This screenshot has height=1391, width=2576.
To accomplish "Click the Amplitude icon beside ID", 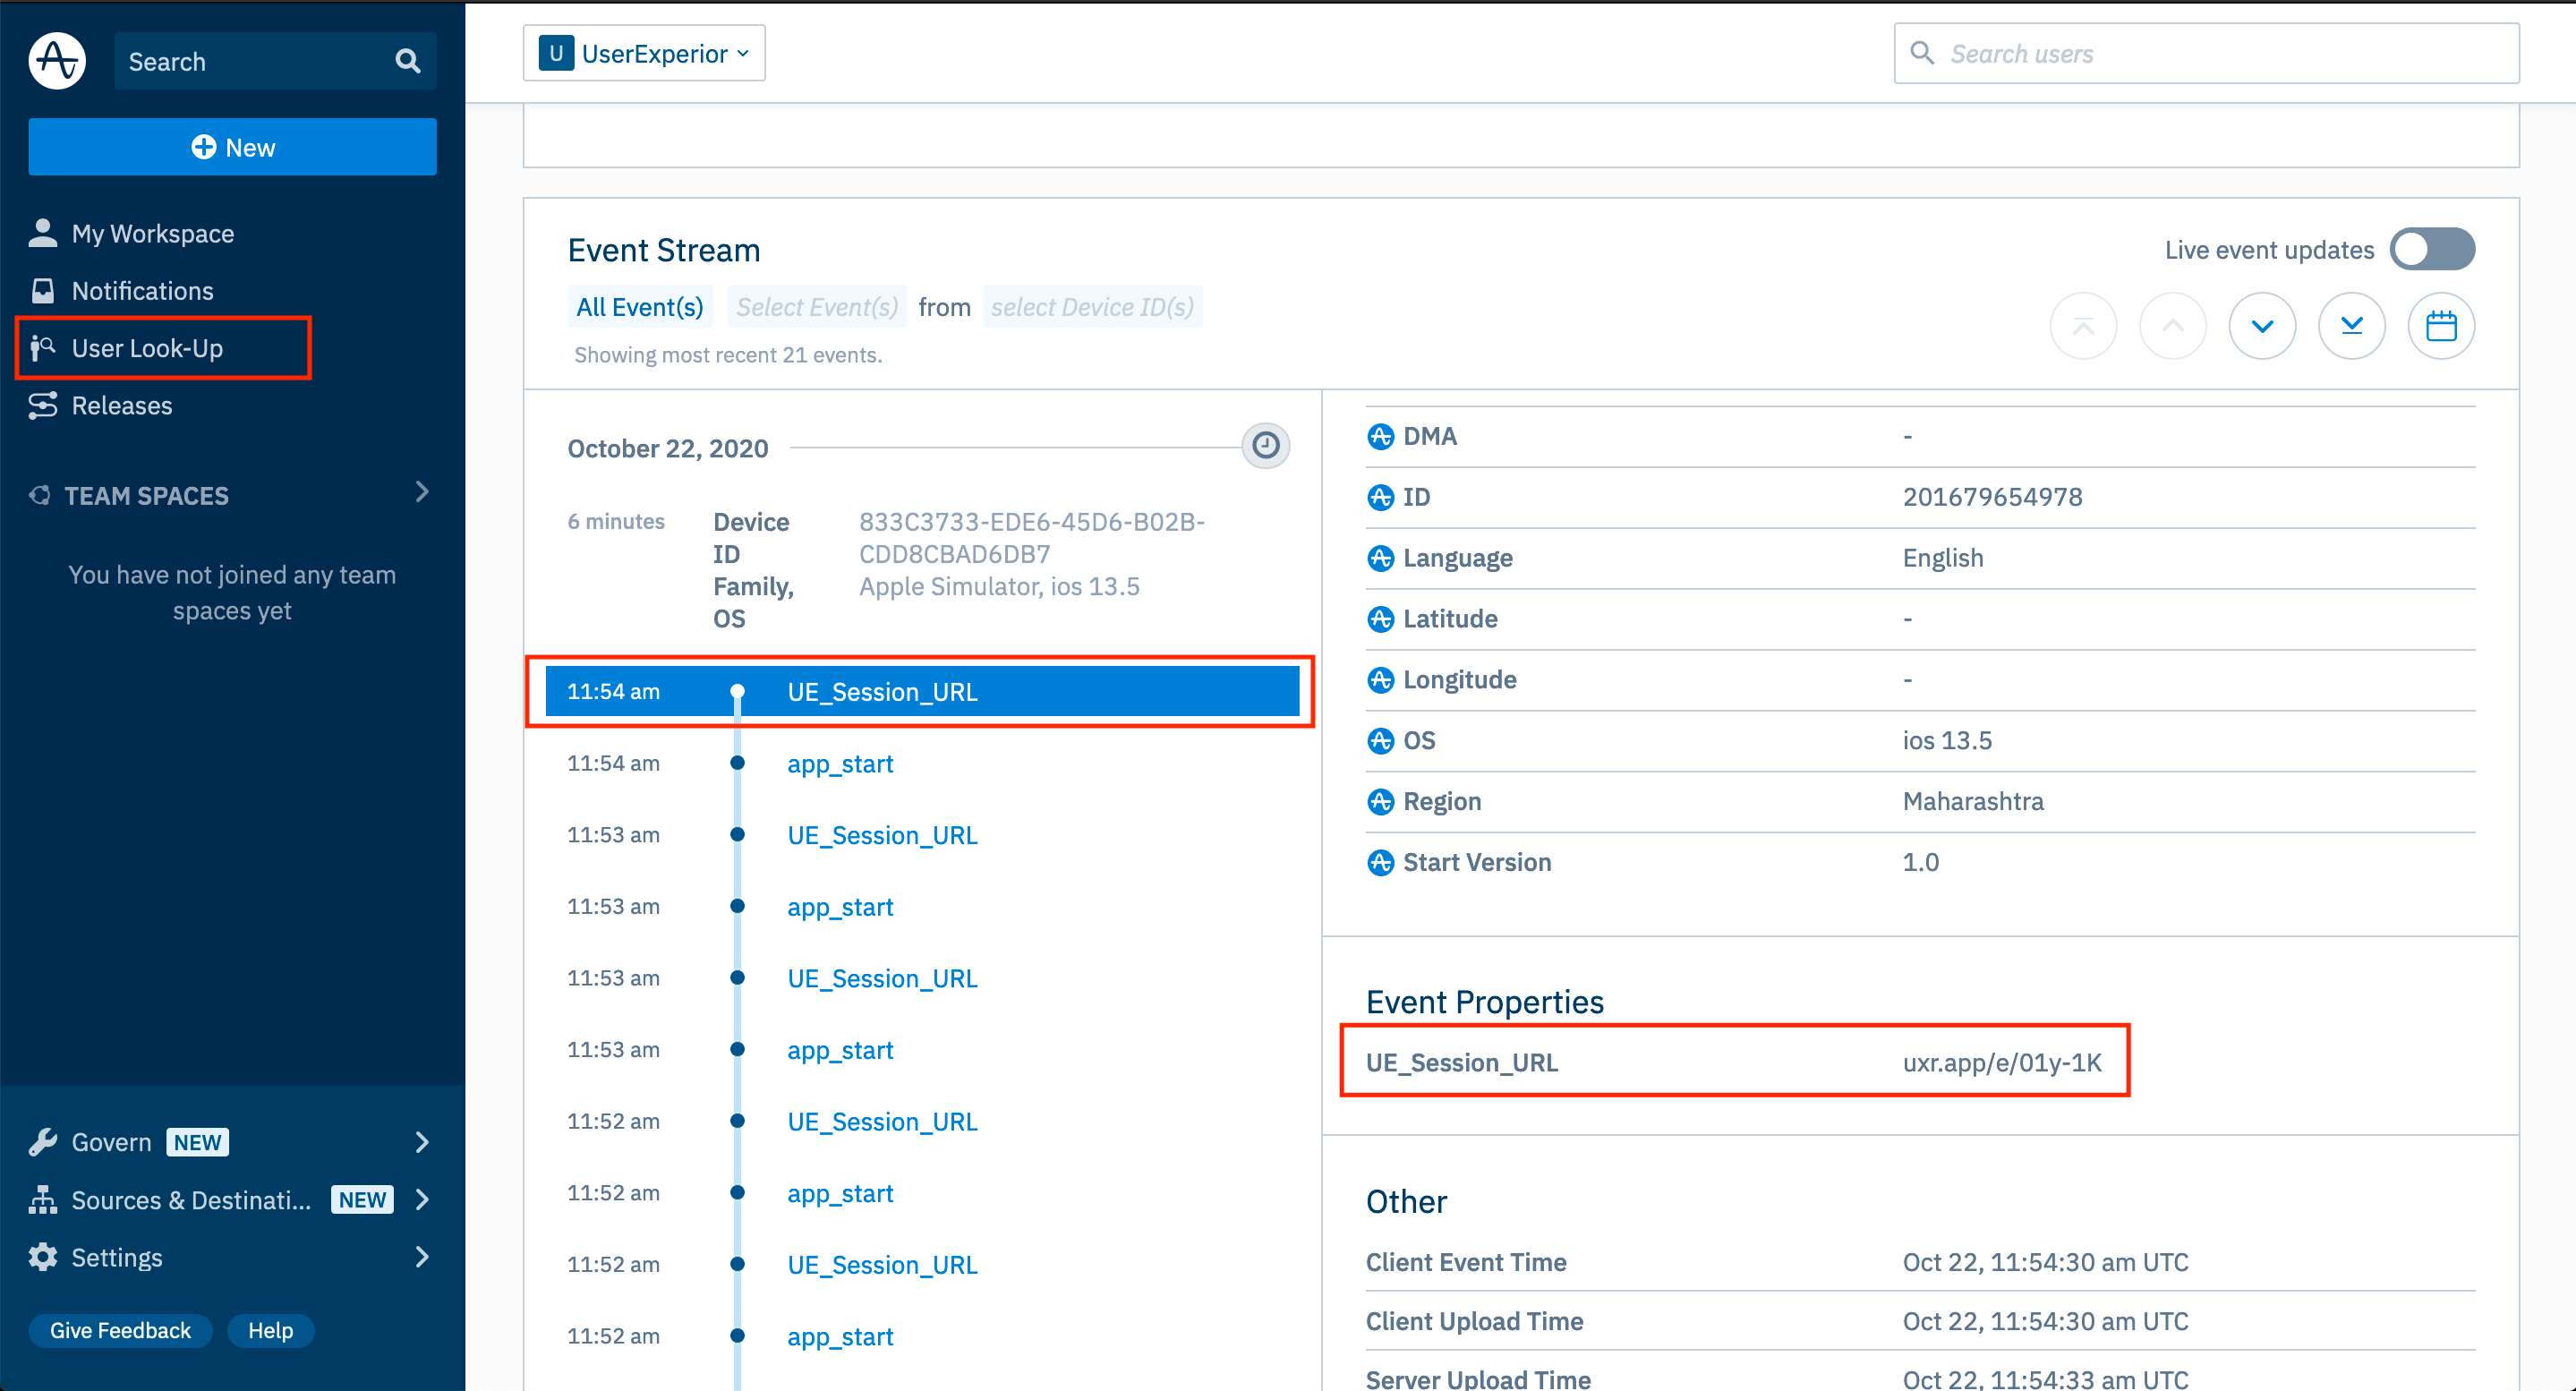I will [1380, 497].
